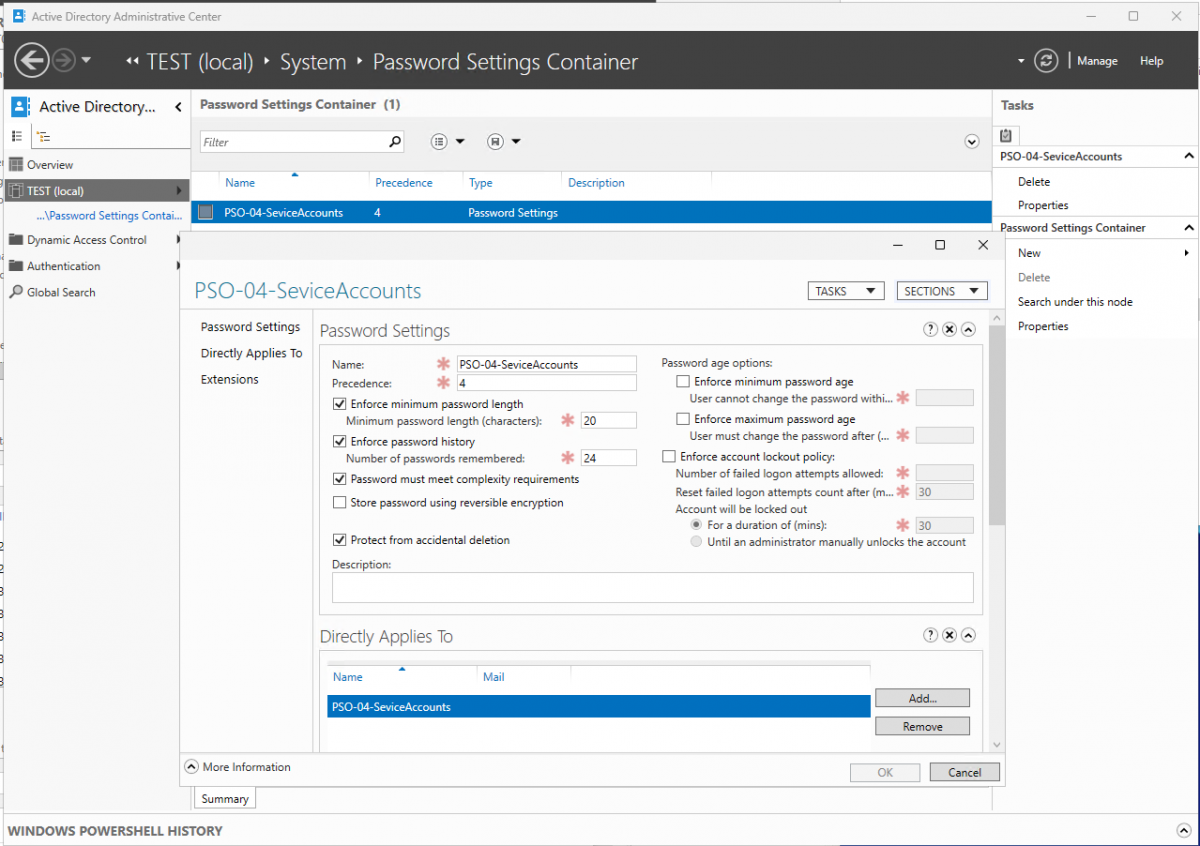Click the clipboard icon in Tasks pane
Image resolution: width=1200 pixels, height=846 pixels.
click(x=1006, y=135)
